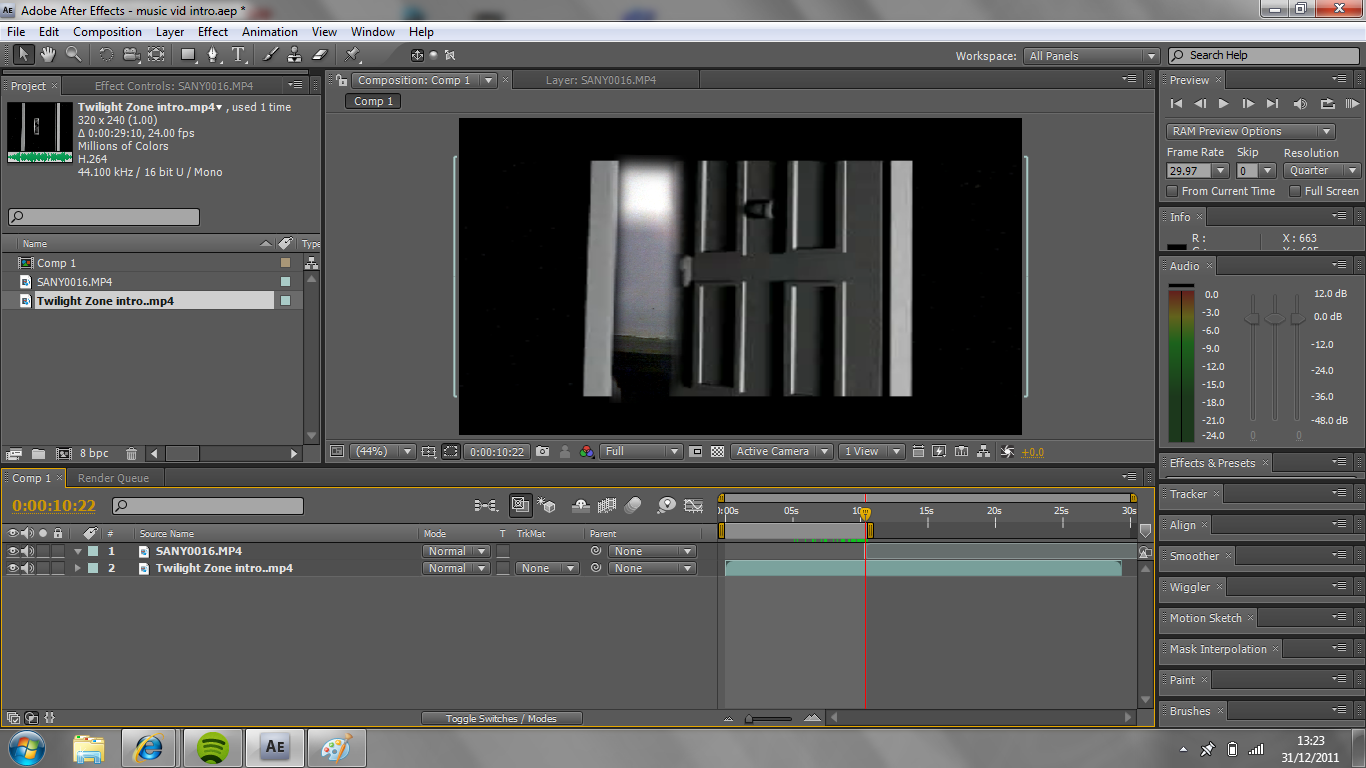Toggle Preserve Transparency for SANY0016.MP4
The height and width of the screenshot is (768, 1366).
[503, 551]
